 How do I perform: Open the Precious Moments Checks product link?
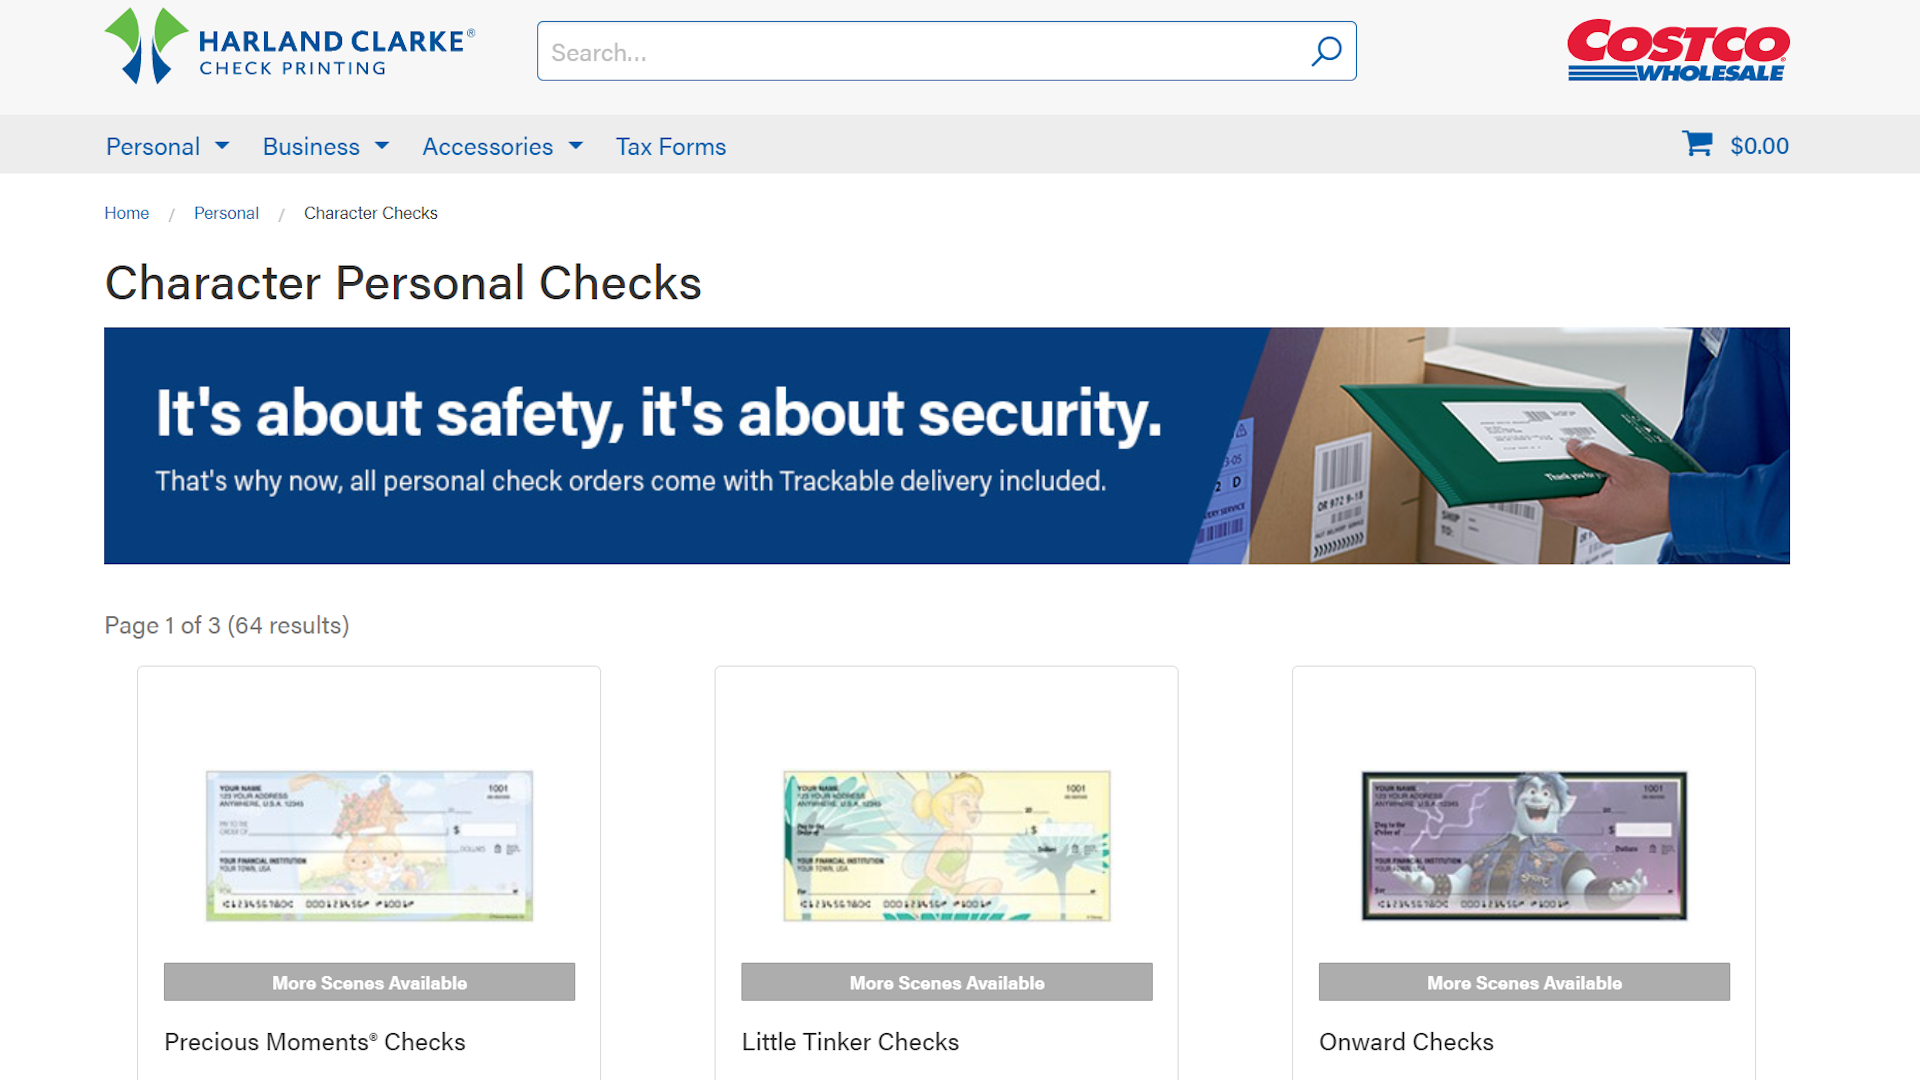pyautogui.click(x=314, y=1041)
